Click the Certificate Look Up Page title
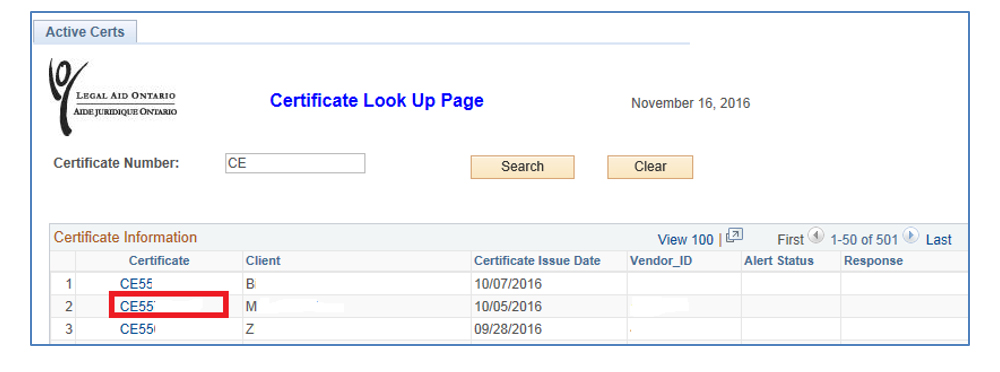This screenshot has height=372, width=1000. click(x=376, y=101)
